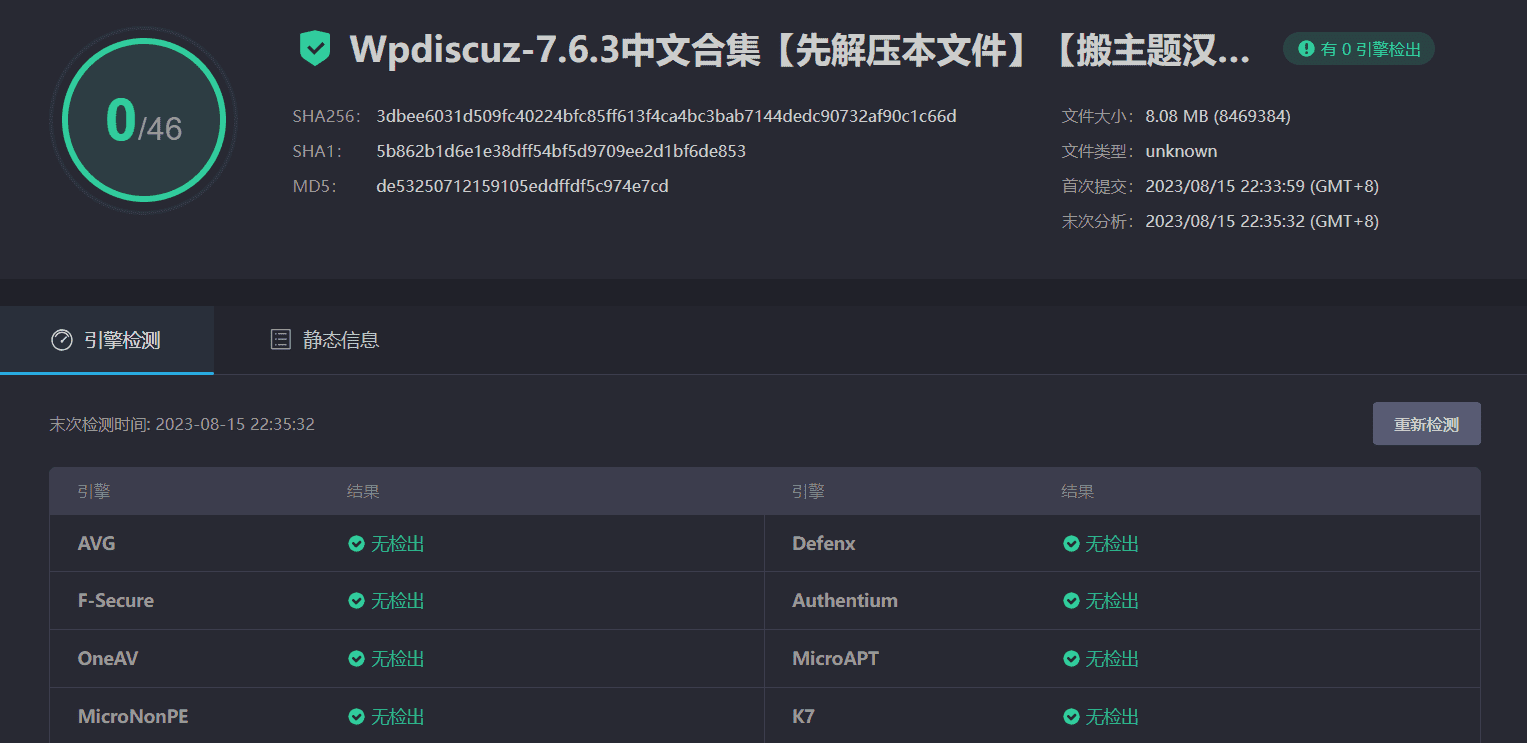Screen dimensions: 1527x743
Task: Click the 无检出 result for Authentium
Action: click(x=1113, y=601)
